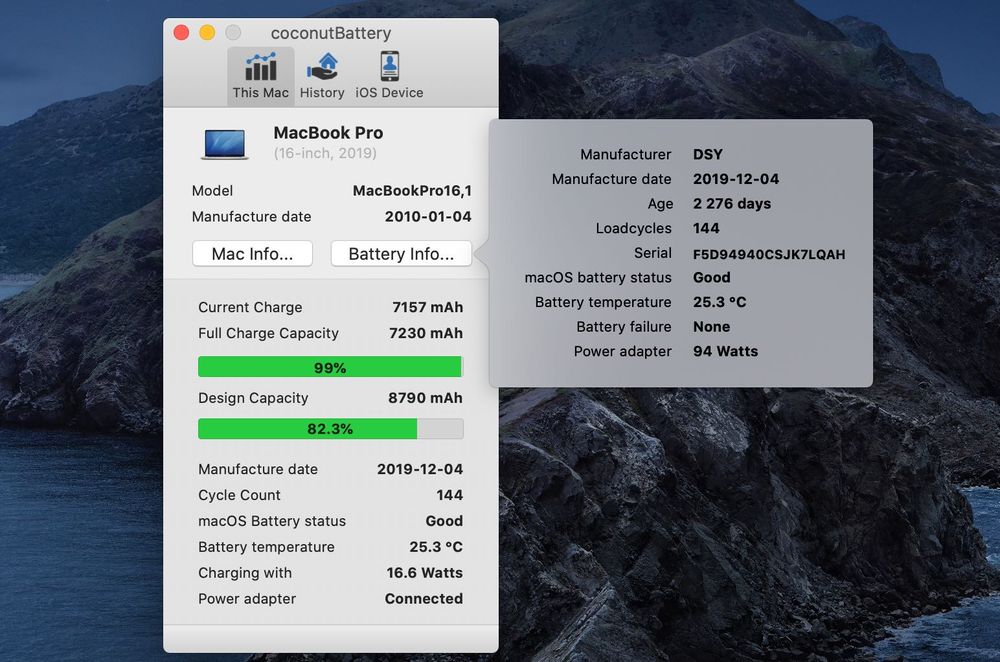Select the 8790 mAh design capacity value
The image size is (1000, 662).
[x=425, y=398]
